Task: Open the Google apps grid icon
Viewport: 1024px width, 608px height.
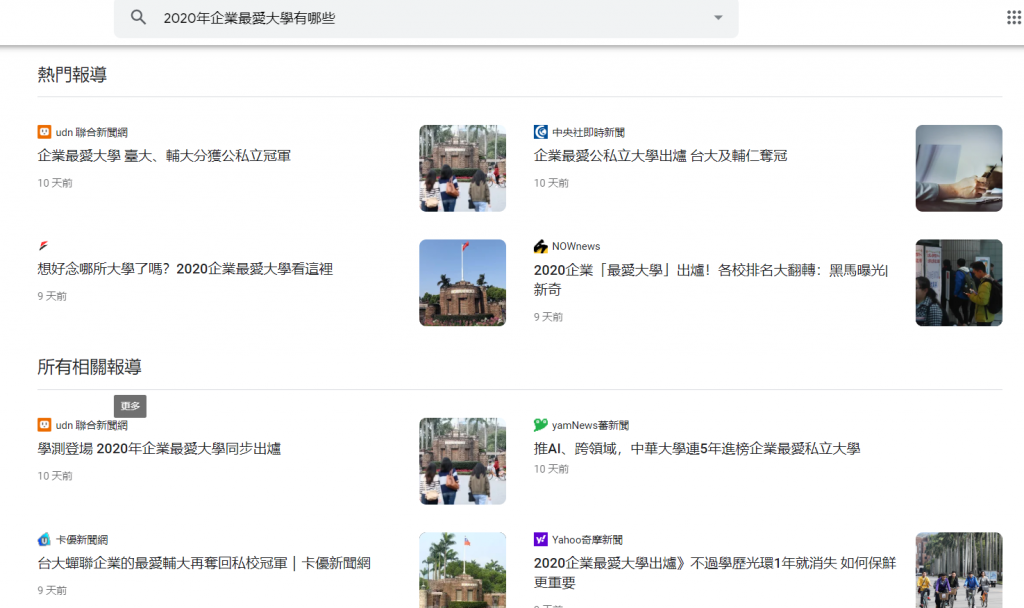Action: coord(1013,17)
